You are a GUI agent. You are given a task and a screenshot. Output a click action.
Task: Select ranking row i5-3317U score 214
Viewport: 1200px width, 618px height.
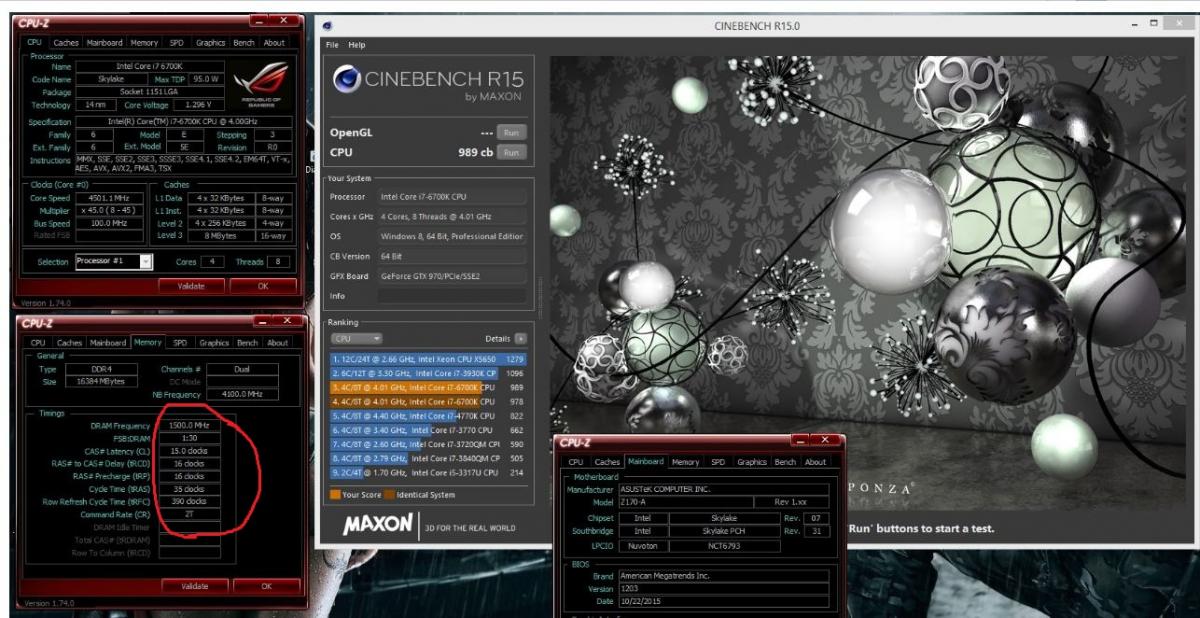coord(429,473)
